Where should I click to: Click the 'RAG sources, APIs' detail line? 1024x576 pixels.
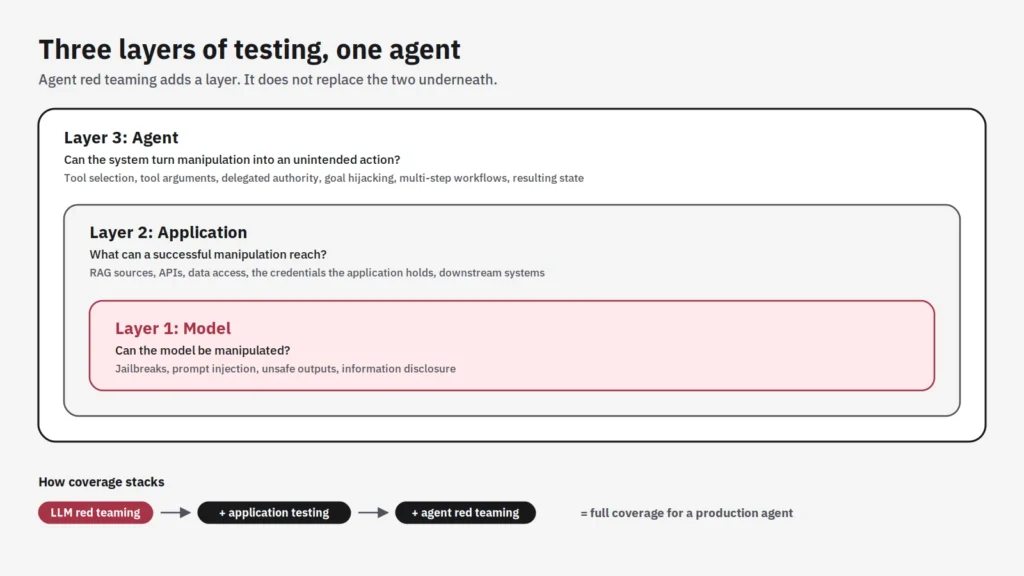pyautogui.click(x=317, y=273)
